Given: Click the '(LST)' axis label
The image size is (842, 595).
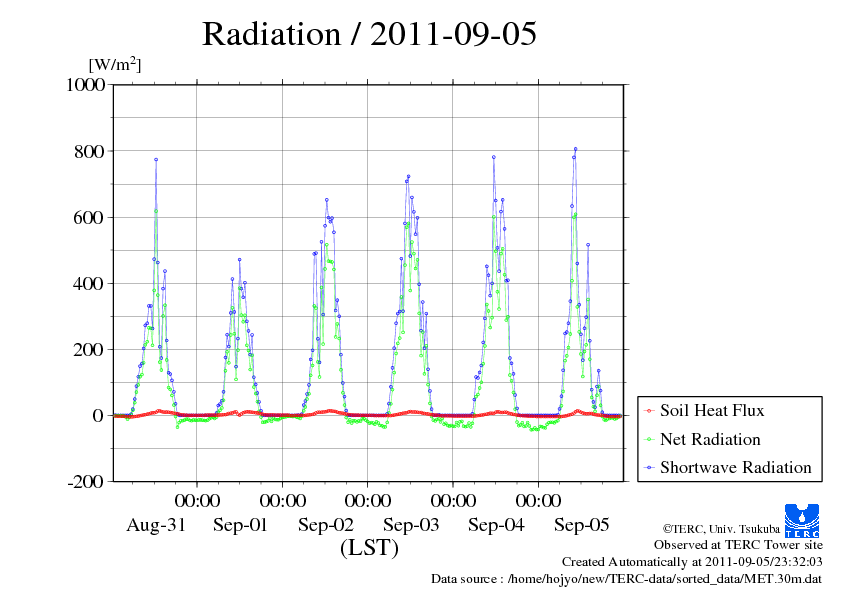Looking at the screenshot, I should [369, 548].
